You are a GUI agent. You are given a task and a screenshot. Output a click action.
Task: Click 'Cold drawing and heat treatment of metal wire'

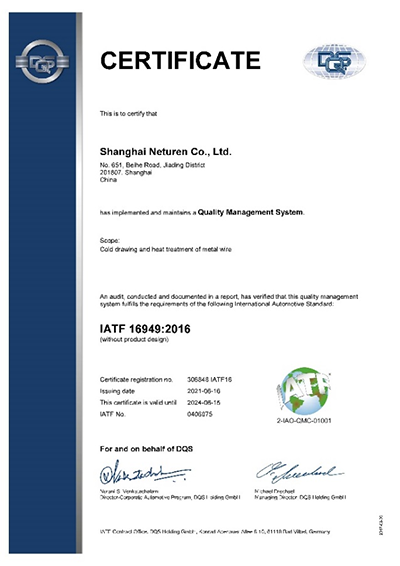coord(166,249)
